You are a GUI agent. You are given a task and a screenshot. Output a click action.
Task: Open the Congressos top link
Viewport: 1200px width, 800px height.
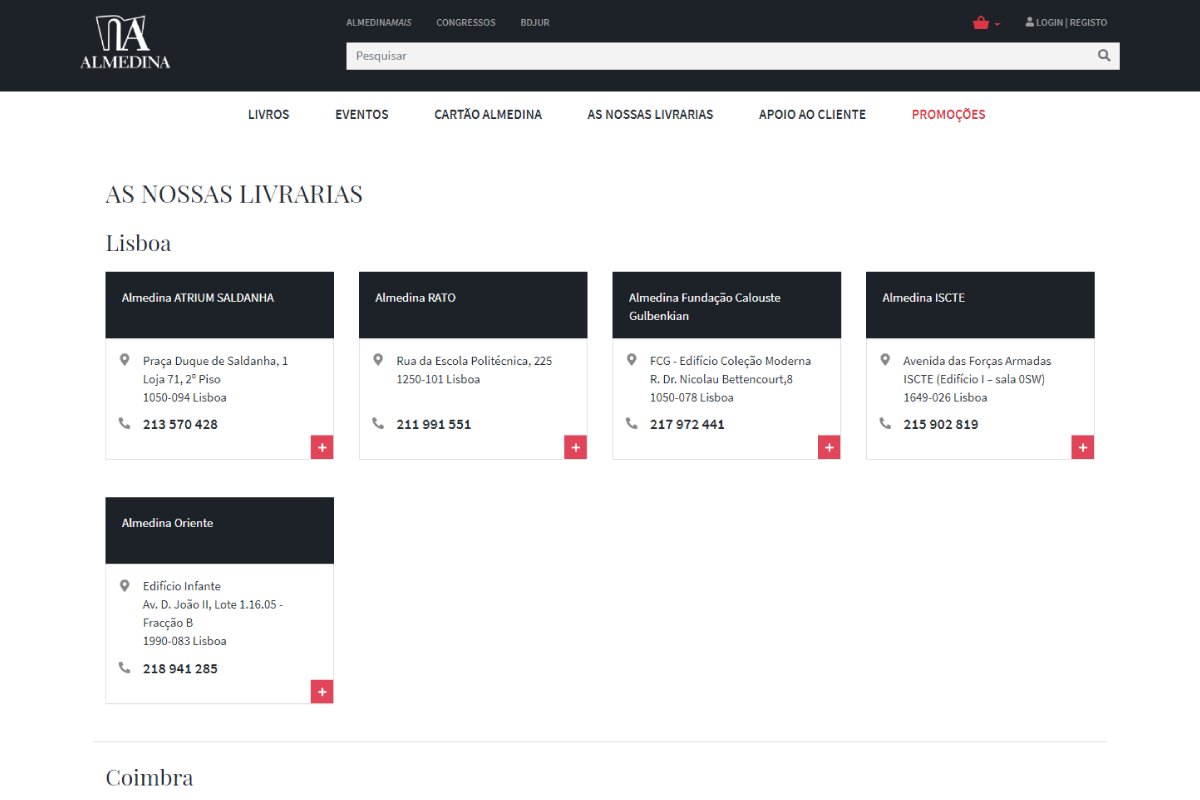(466, 22)
